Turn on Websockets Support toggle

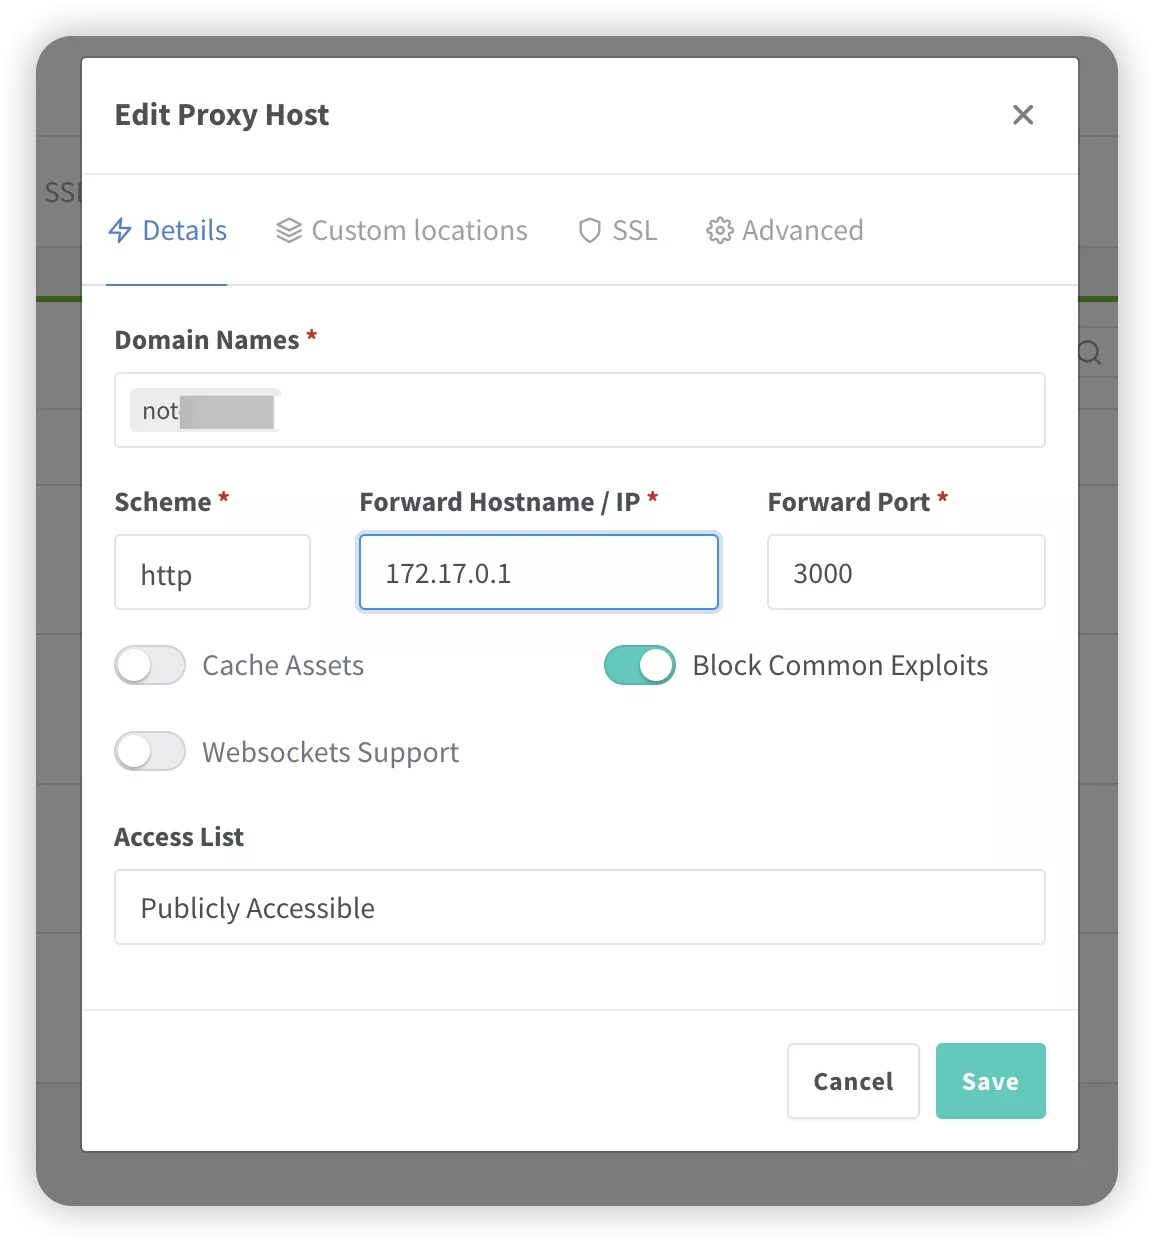pos(150,752)
